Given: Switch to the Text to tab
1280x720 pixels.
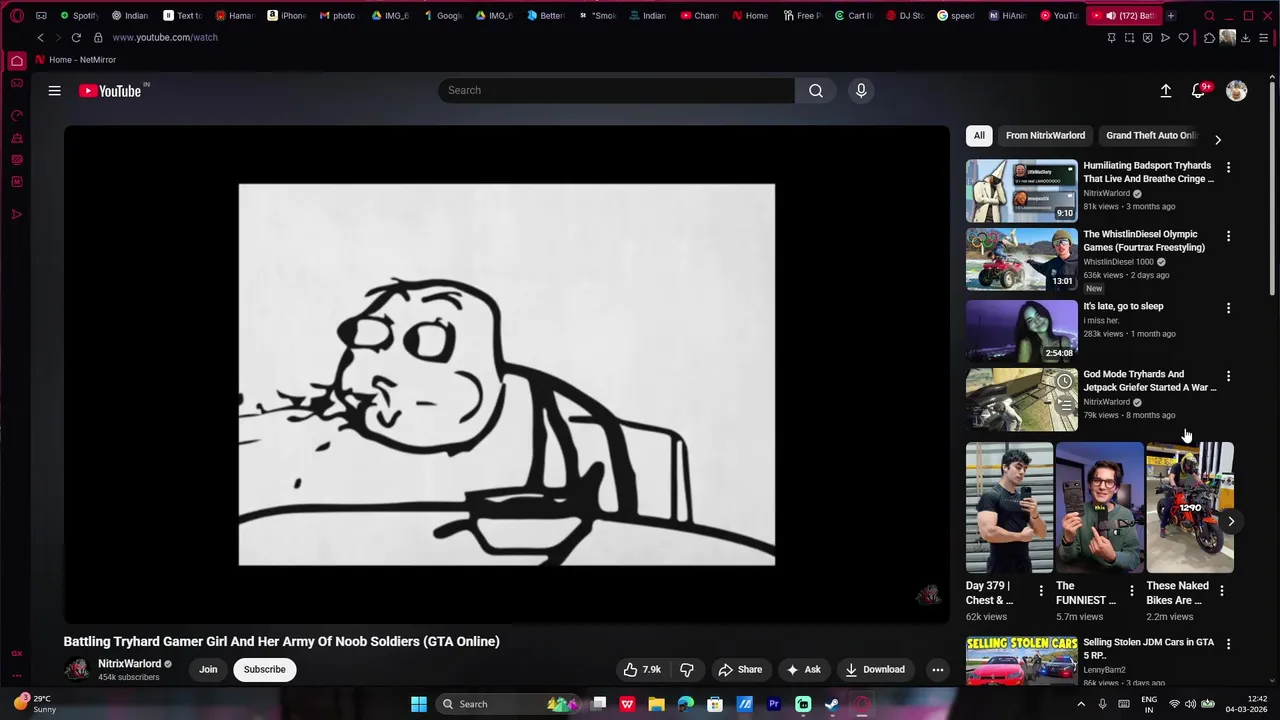Looking at the screenshot, I should point(183,16).
